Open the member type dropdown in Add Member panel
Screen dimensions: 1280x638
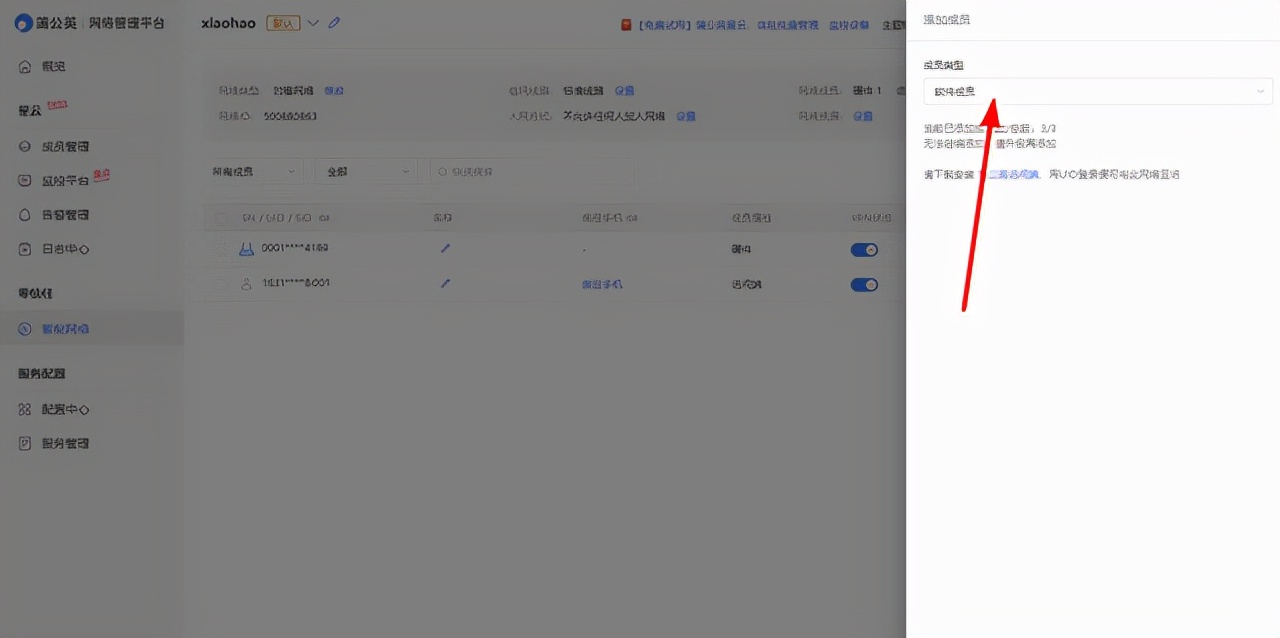(1097, 91)
